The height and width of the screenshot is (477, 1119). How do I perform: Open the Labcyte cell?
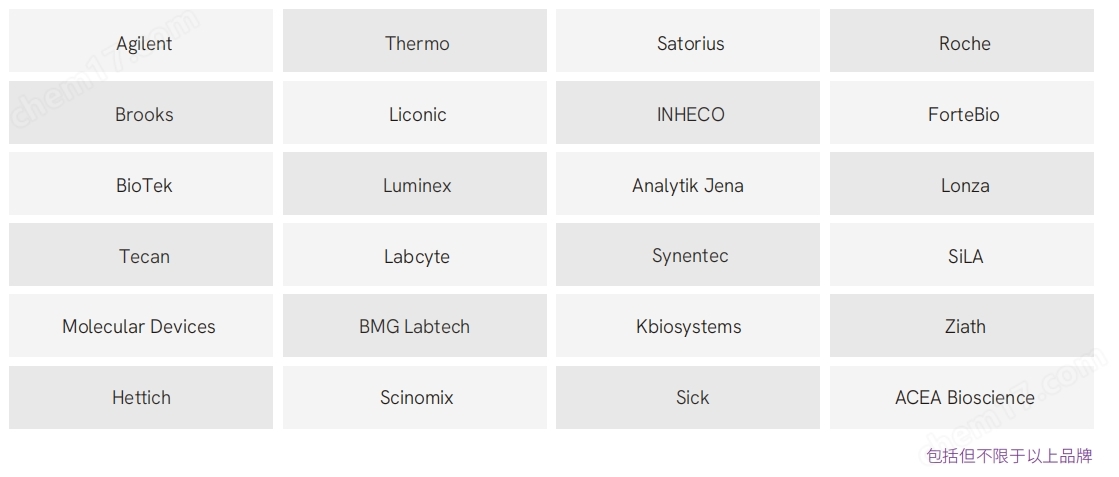[415, 254]
